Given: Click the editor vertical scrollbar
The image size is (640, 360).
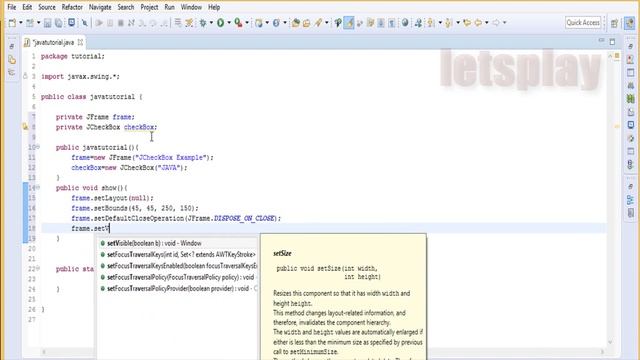Looking at the screenshot, I should [611, 198].
